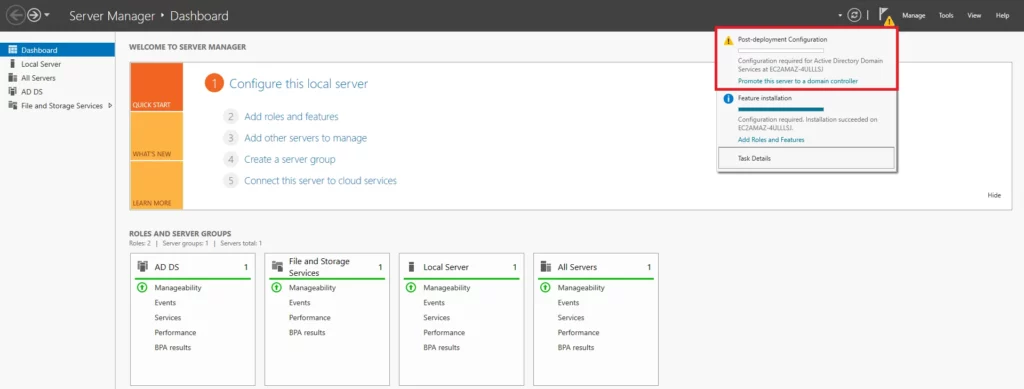Click Configure this local server link
Screen dimensions: 1024x389
(298, 84)
